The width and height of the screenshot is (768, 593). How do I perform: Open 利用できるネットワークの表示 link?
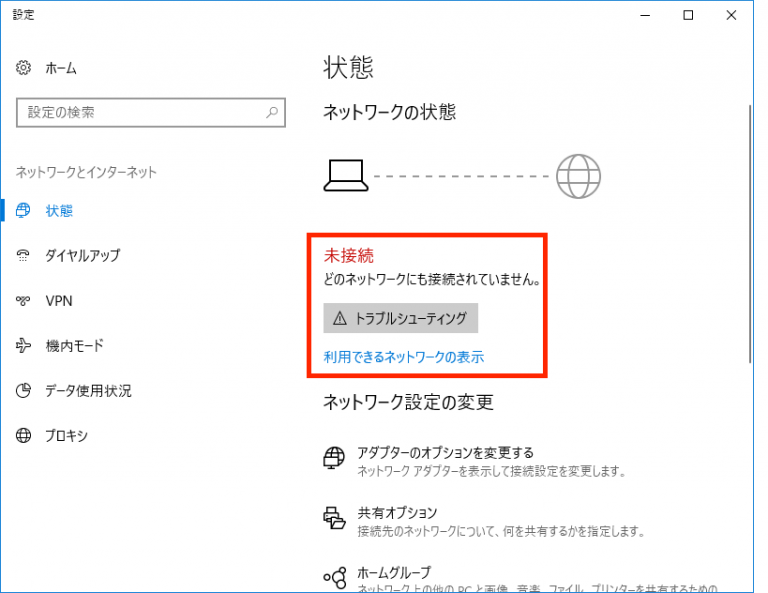[404, 357]
